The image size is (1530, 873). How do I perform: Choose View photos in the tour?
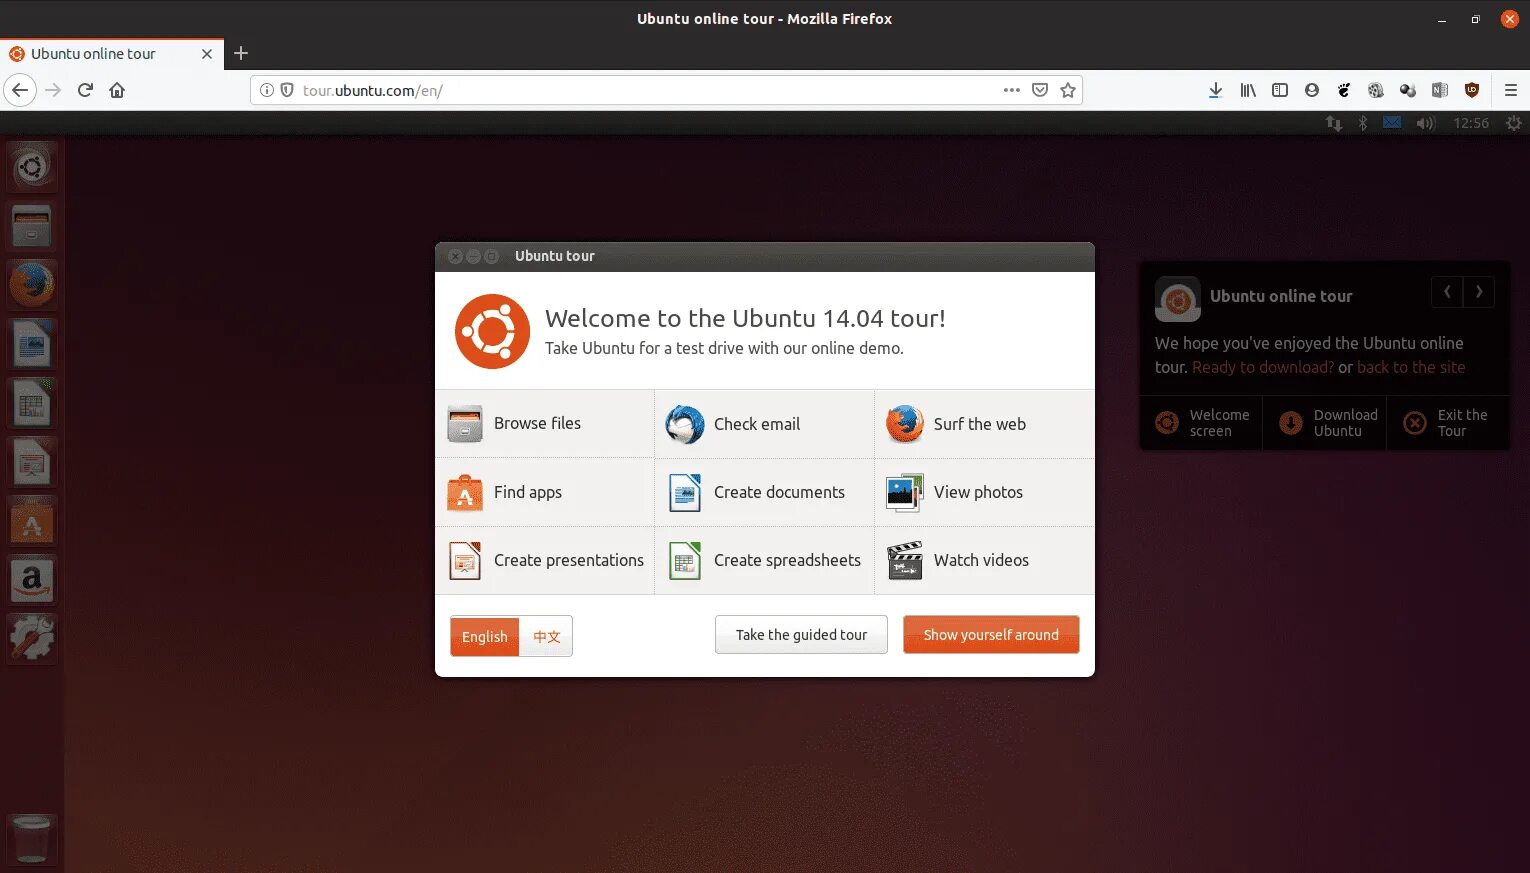[x=985, y=492]
